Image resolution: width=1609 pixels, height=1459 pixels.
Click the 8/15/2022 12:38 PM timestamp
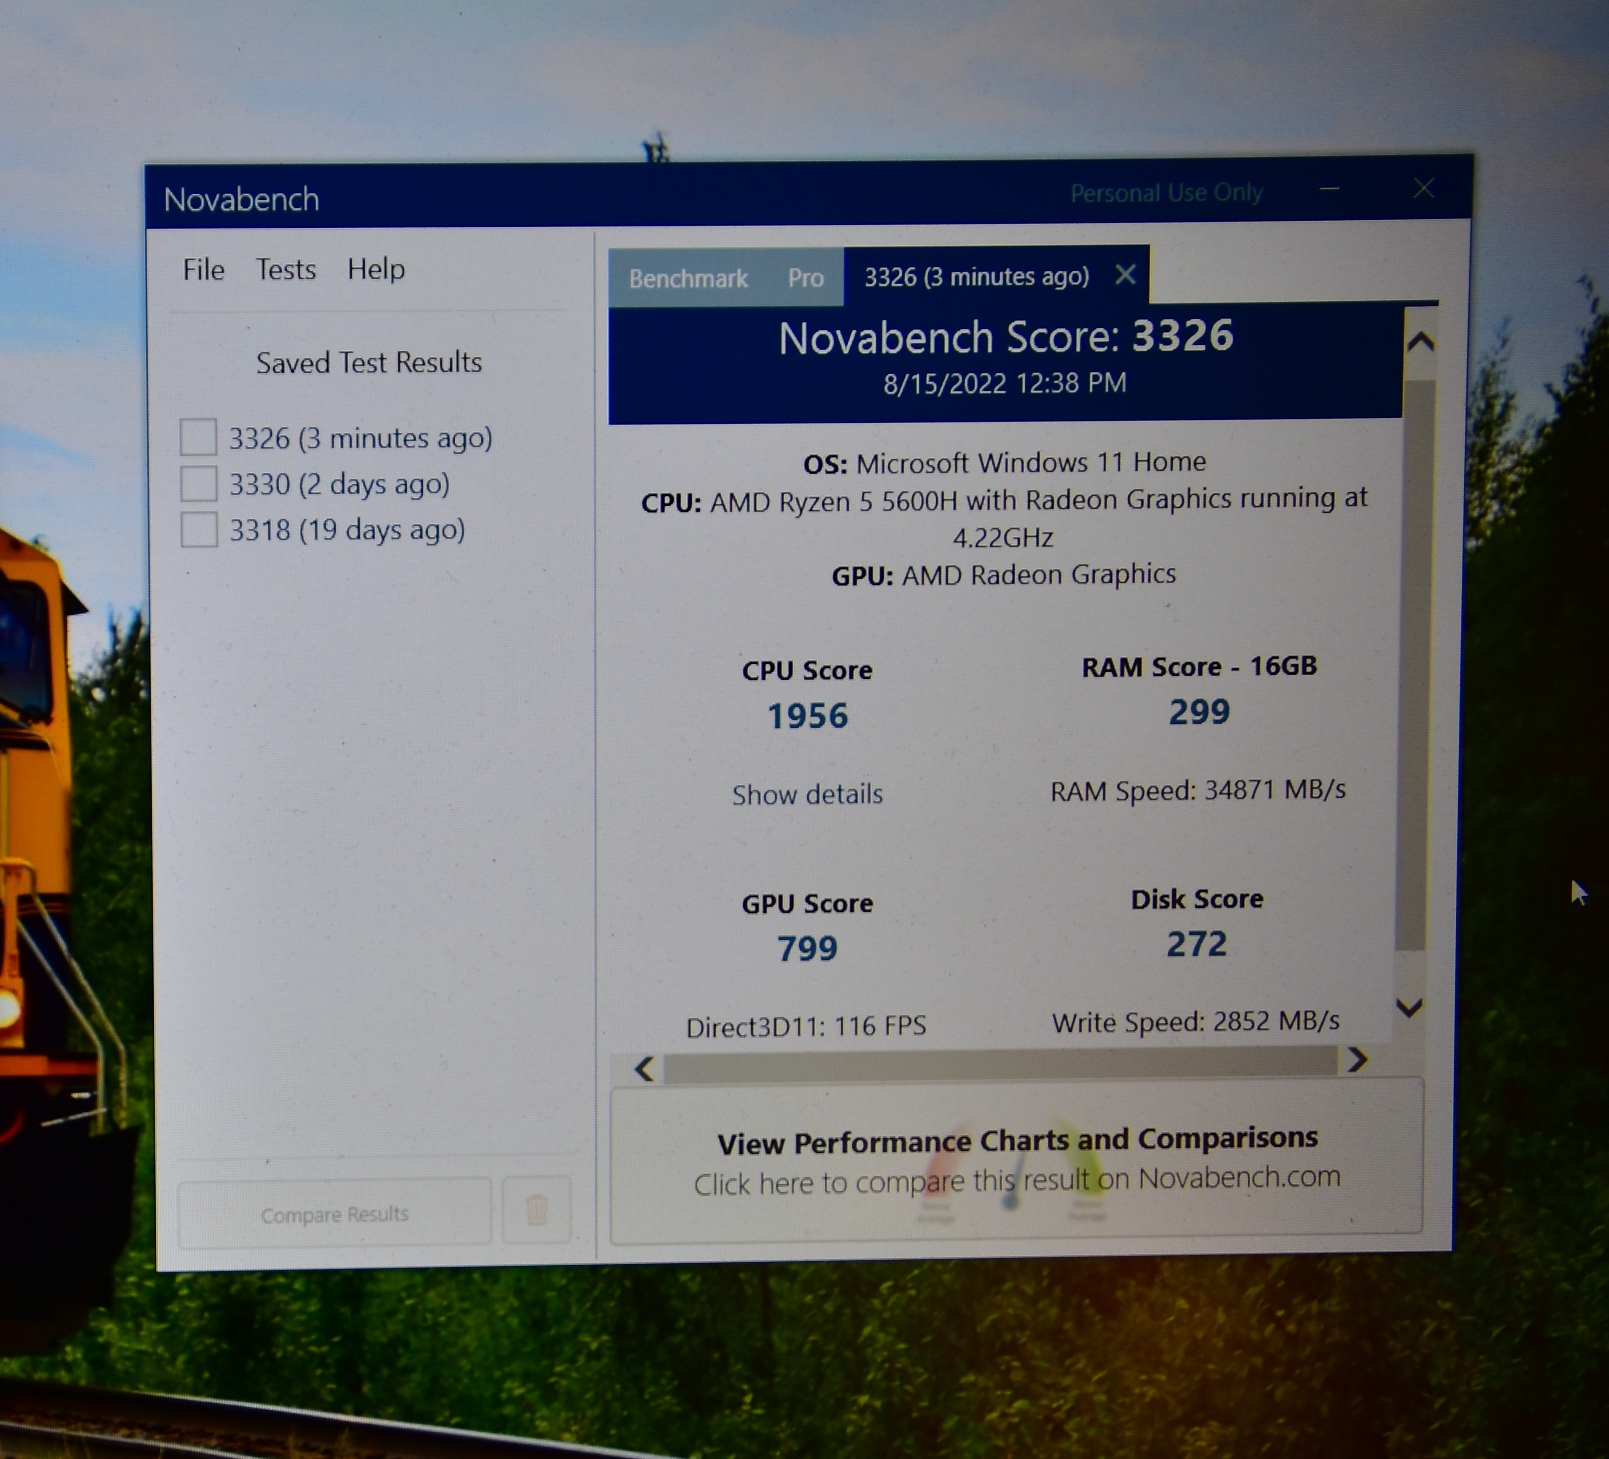[1005, 383]
